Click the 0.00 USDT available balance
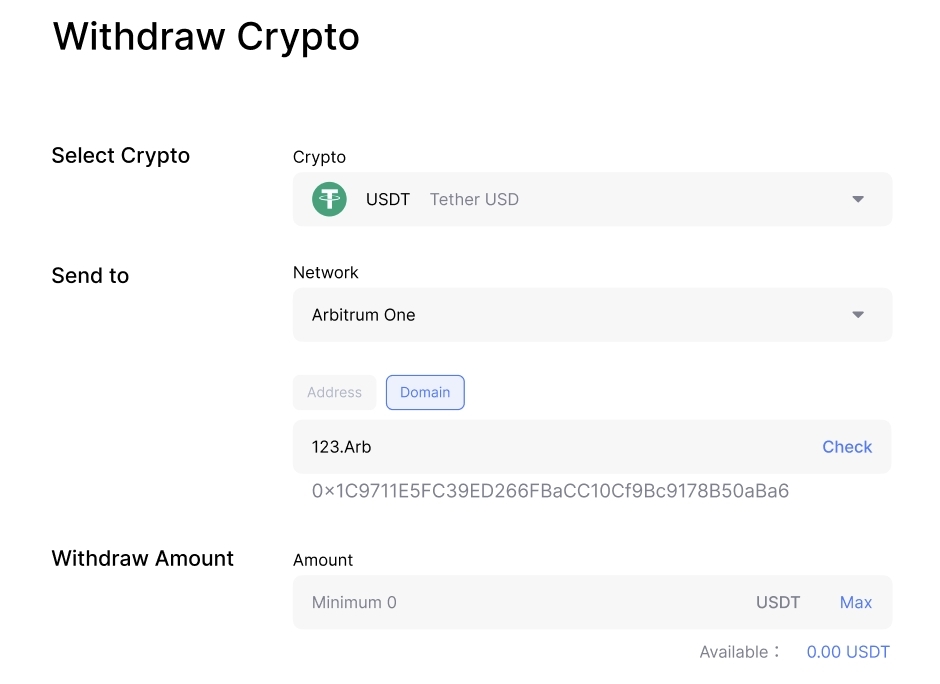940x684 pixels. 848,652
